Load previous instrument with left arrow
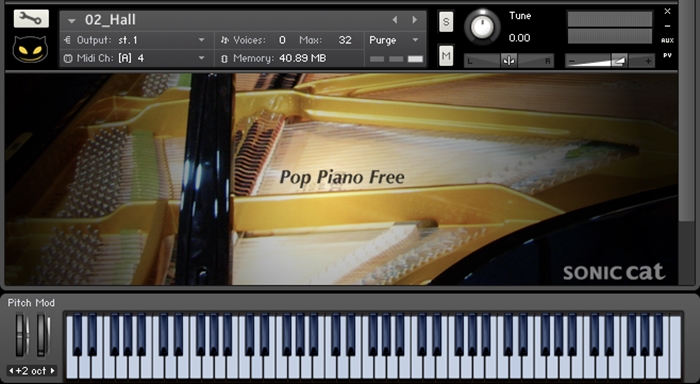Screen dimensions: 700x384 tap(395, 20)
